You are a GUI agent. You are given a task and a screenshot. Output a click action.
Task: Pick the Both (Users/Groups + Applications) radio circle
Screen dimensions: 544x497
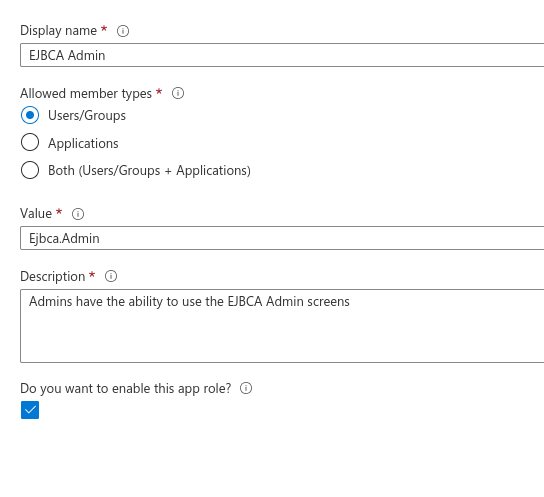[x=30, y=170]
